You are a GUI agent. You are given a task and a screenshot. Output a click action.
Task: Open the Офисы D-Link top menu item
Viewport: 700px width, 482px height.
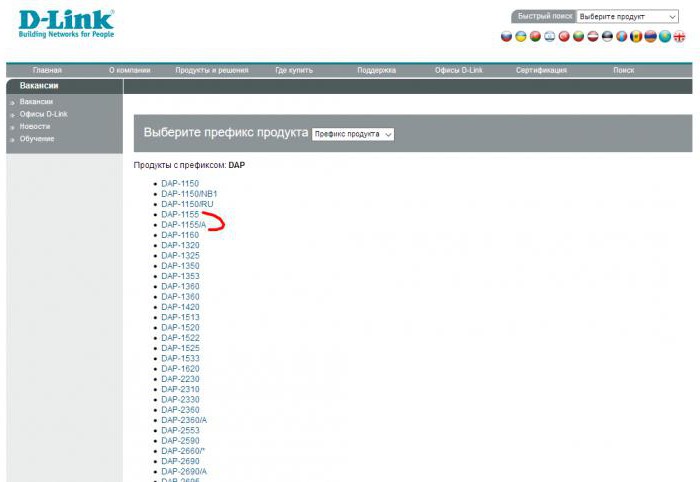[x=458, y=70]
